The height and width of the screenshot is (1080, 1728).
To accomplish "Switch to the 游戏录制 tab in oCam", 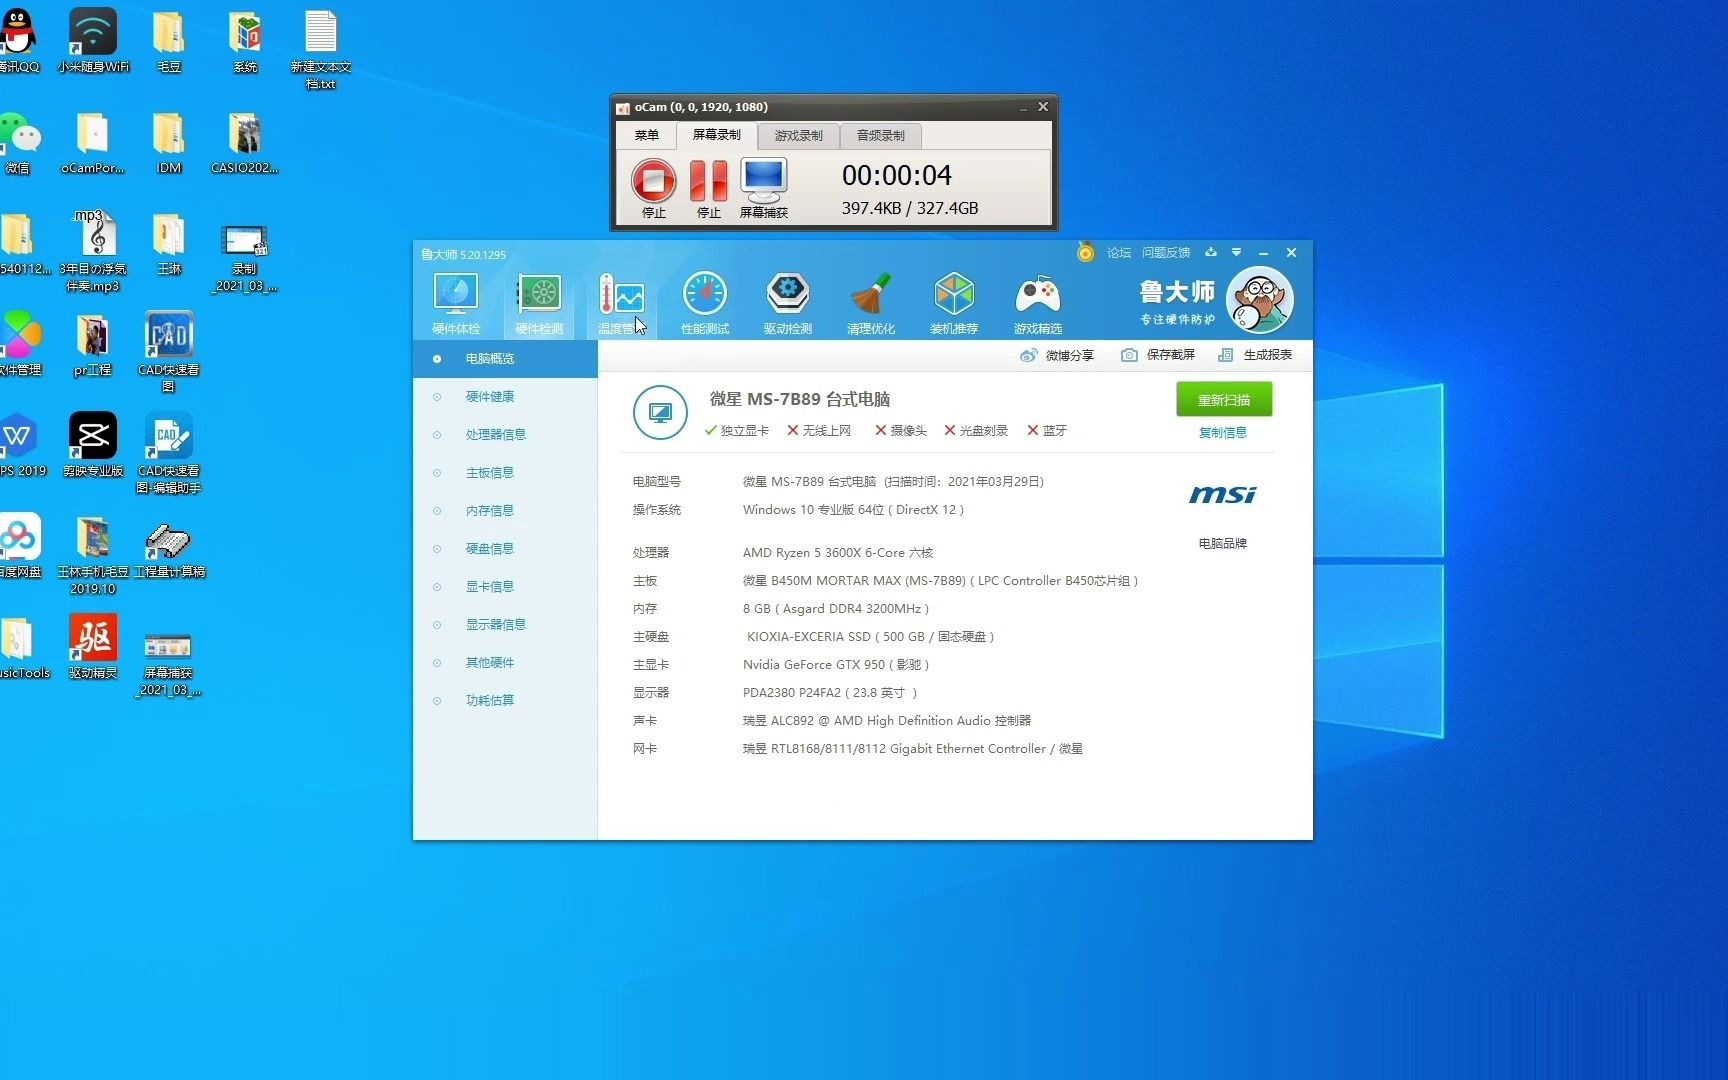I will pyautogui.click(x=797, y=135).
